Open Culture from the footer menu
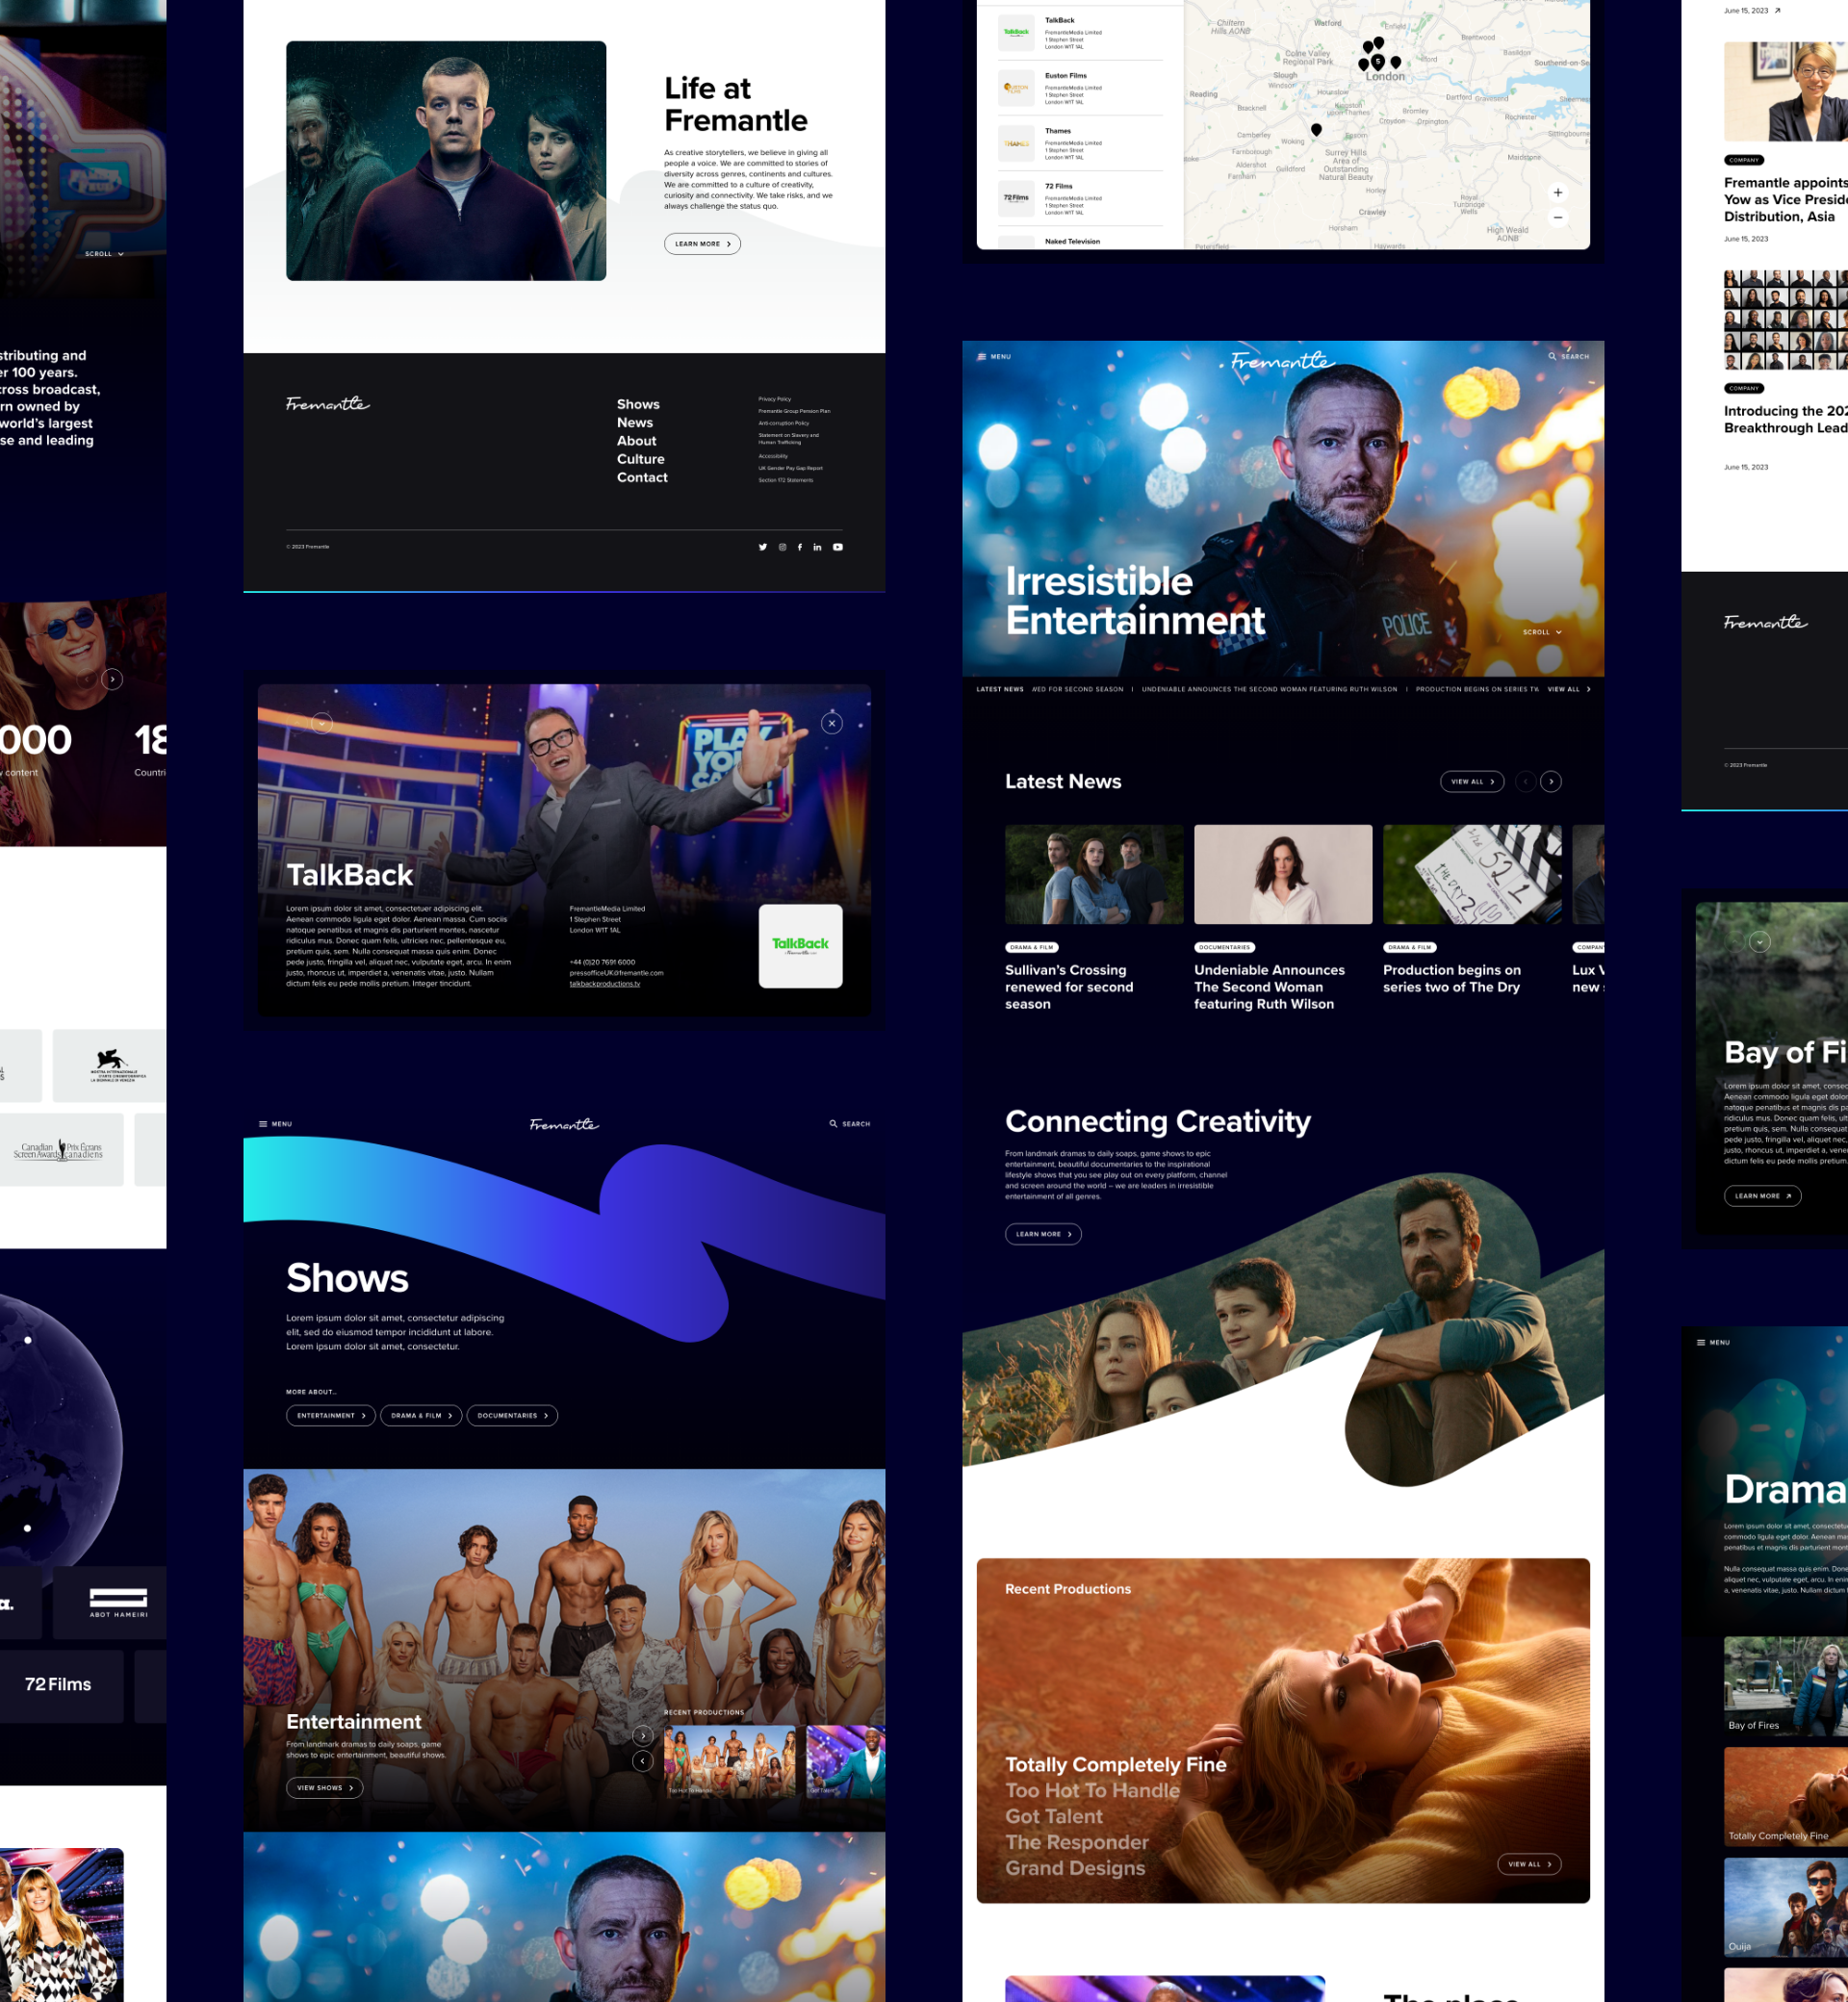Screen dimensions: 1848x2002 point(640,459)
